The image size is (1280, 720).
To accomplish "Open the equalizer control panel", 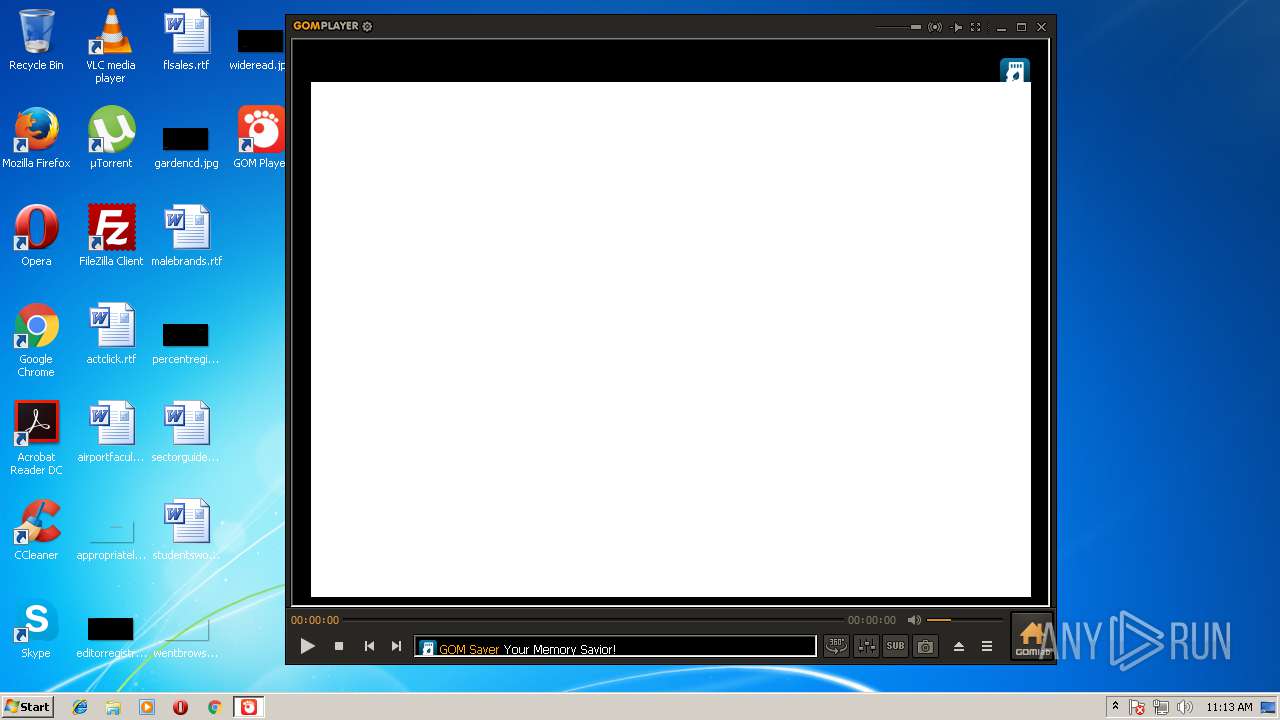I will click(x=866, y=646).
